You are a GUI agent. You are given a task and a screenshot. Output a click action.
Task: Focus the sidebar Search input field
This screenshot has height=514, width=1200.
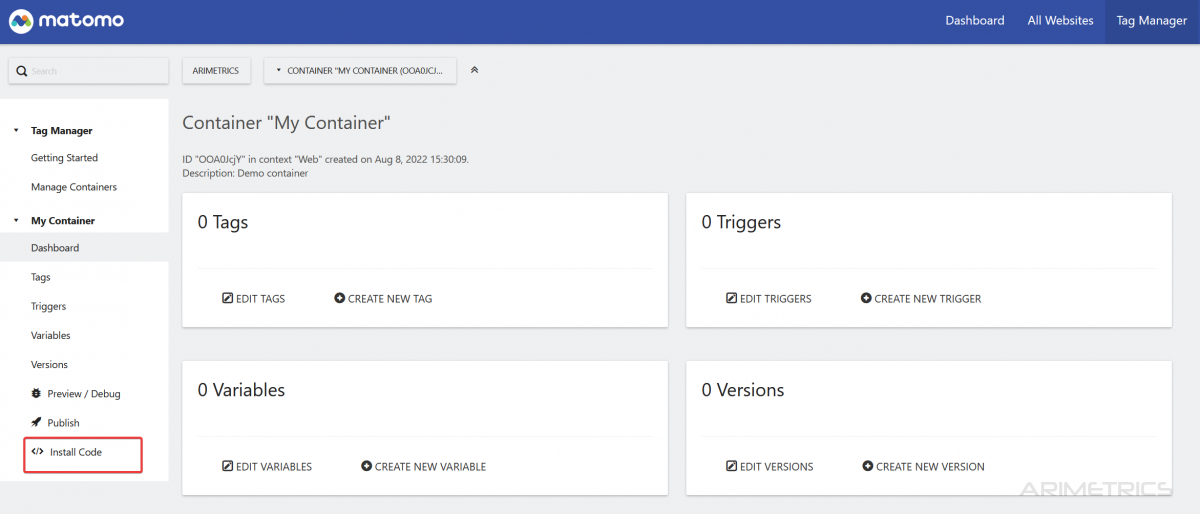point(95,71)
